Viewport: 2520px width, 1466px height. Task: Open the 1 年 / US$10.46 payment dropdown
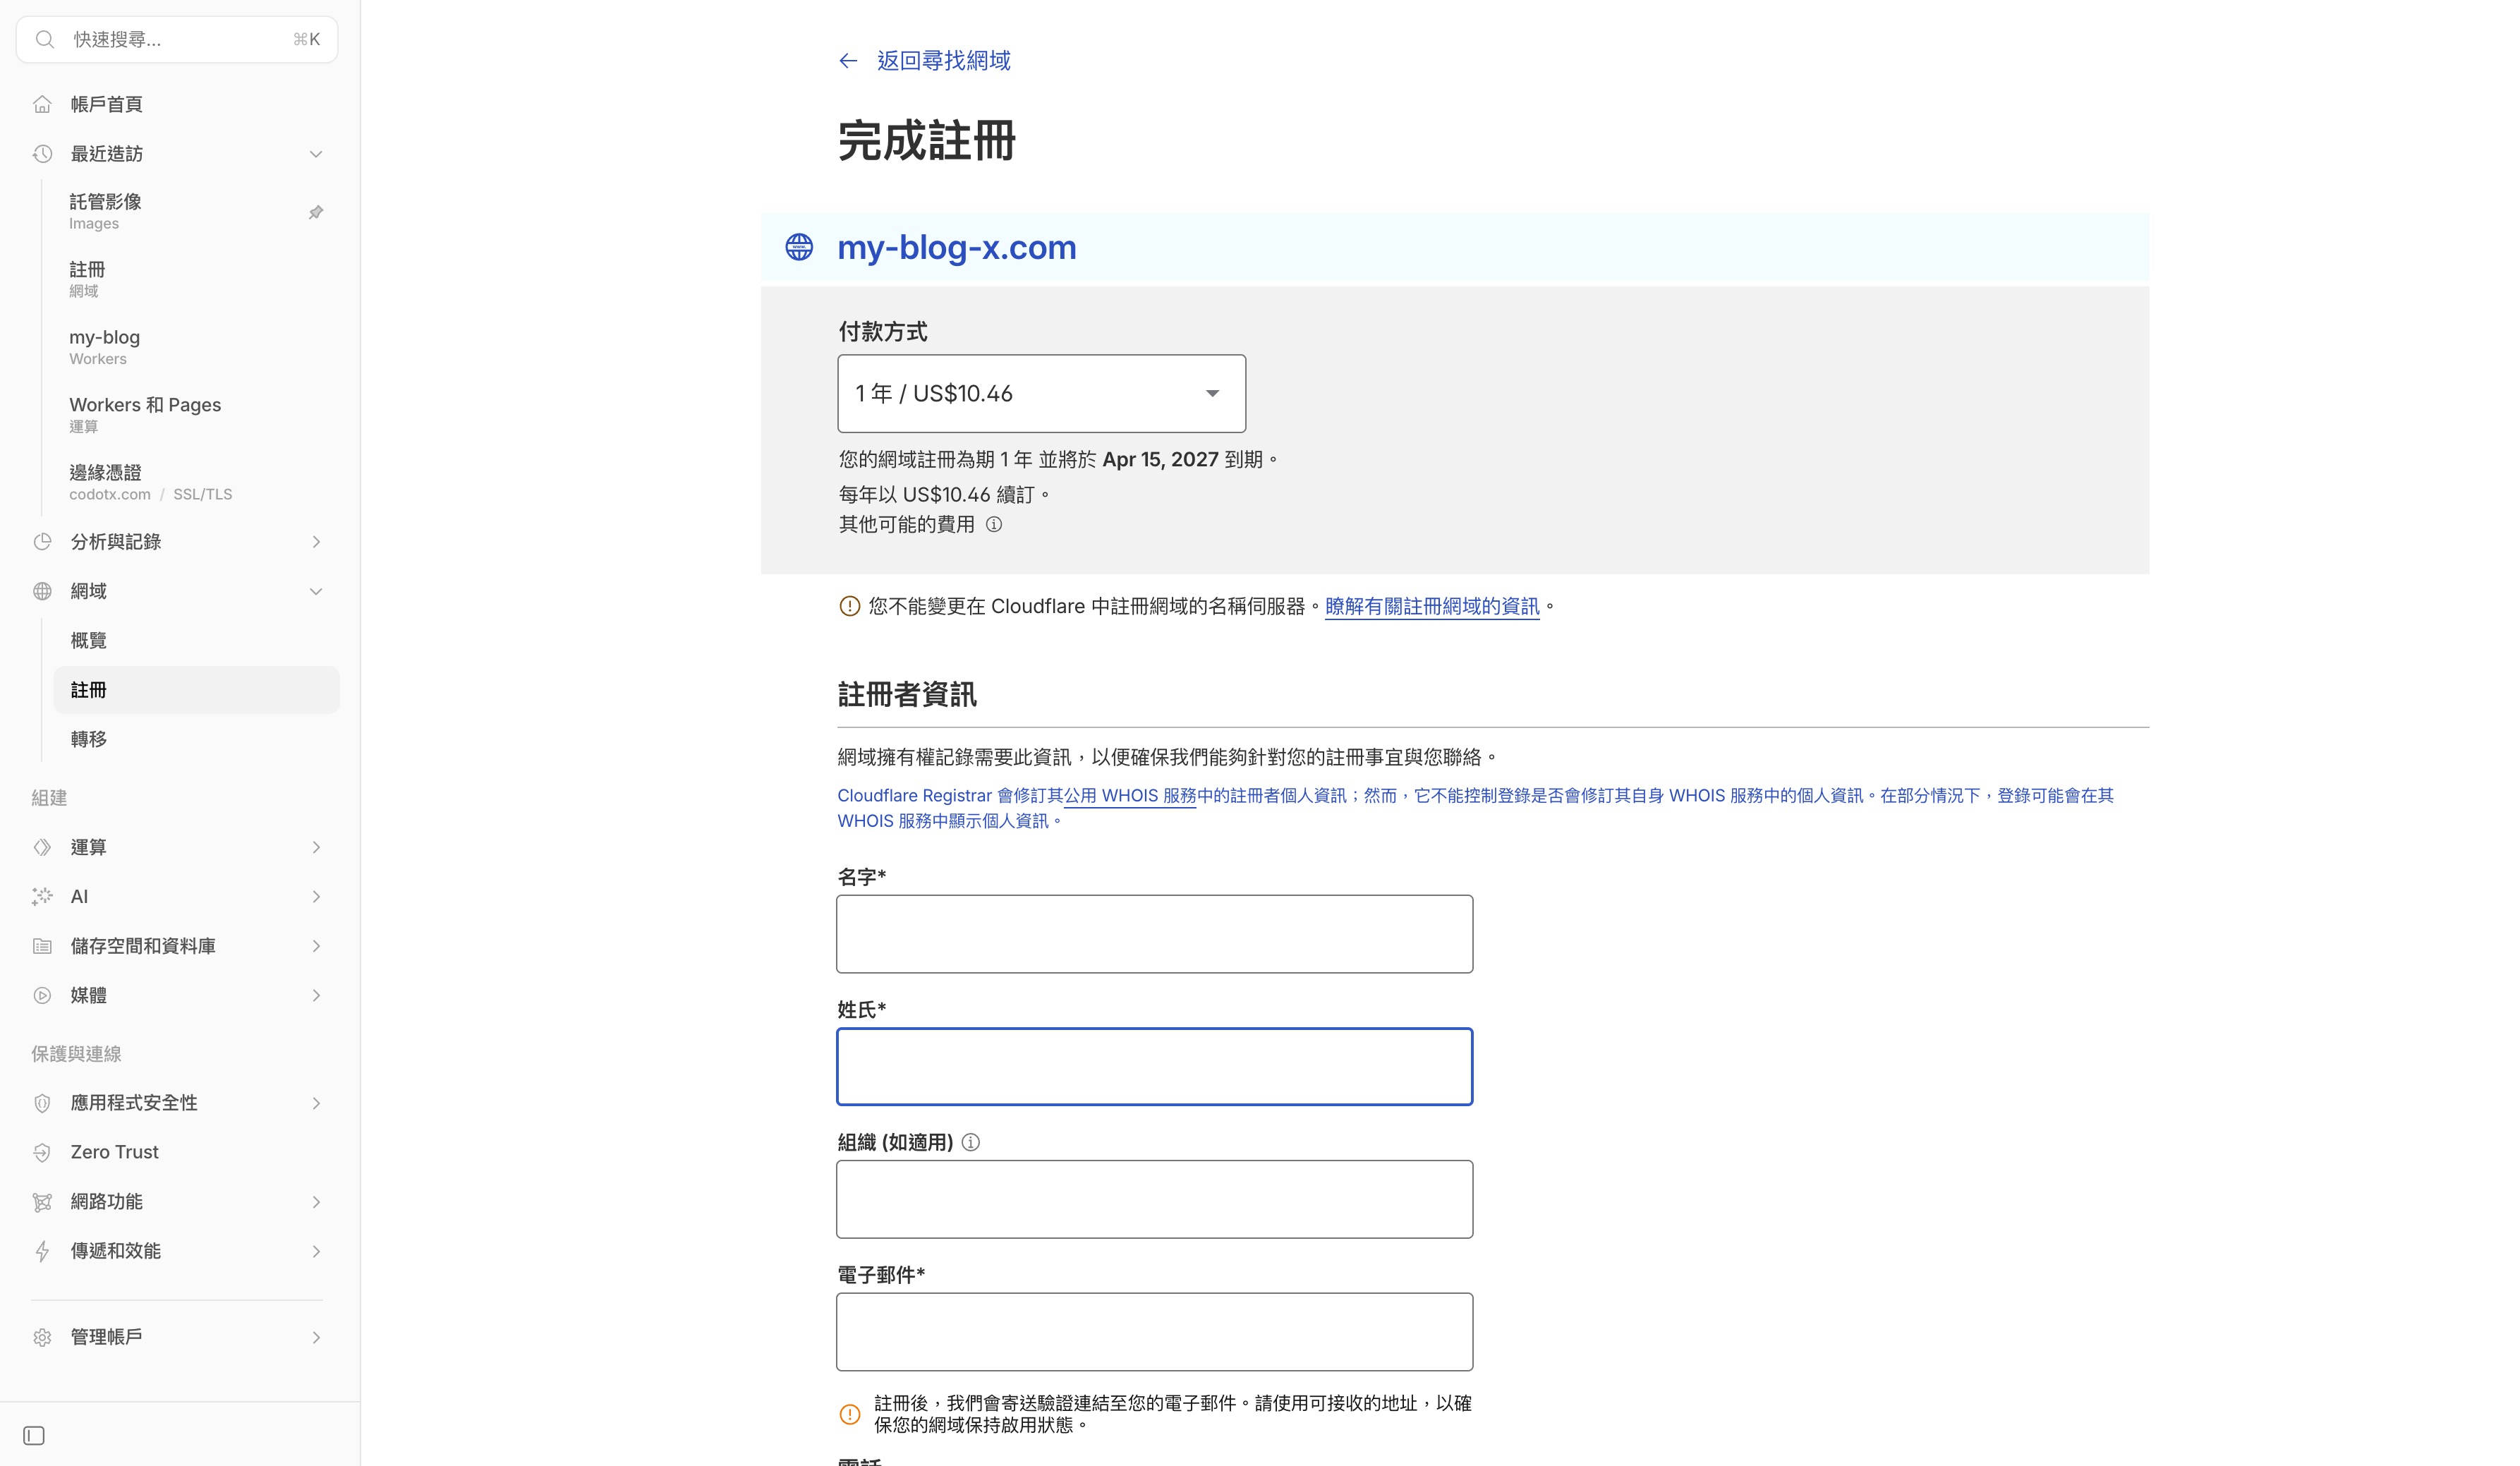click(1041, 393)
